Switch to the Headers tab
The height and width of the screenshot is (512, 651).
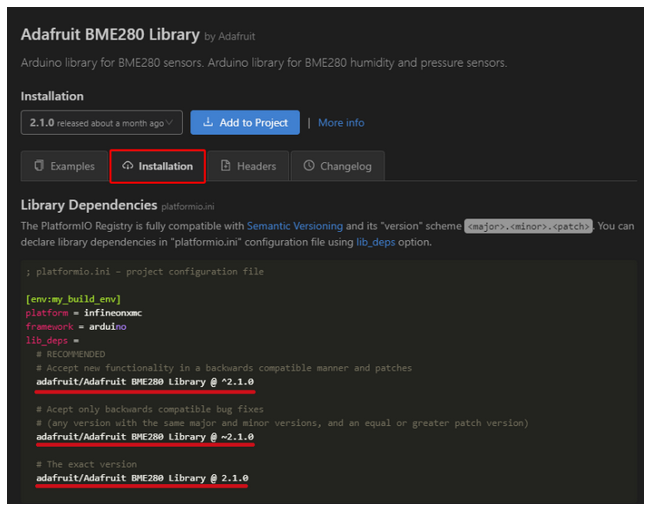248,166
